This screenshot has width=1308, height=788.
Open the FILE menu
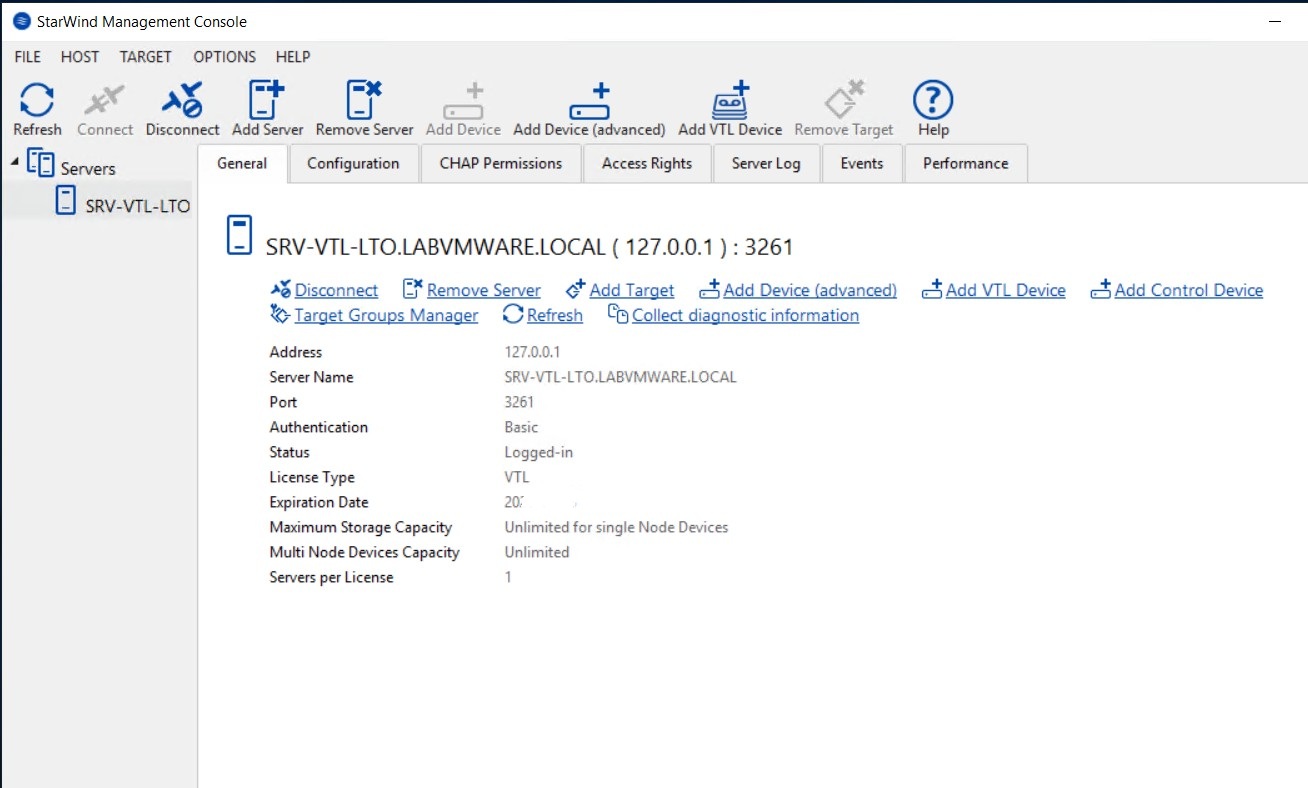click(x=27, y=57)
